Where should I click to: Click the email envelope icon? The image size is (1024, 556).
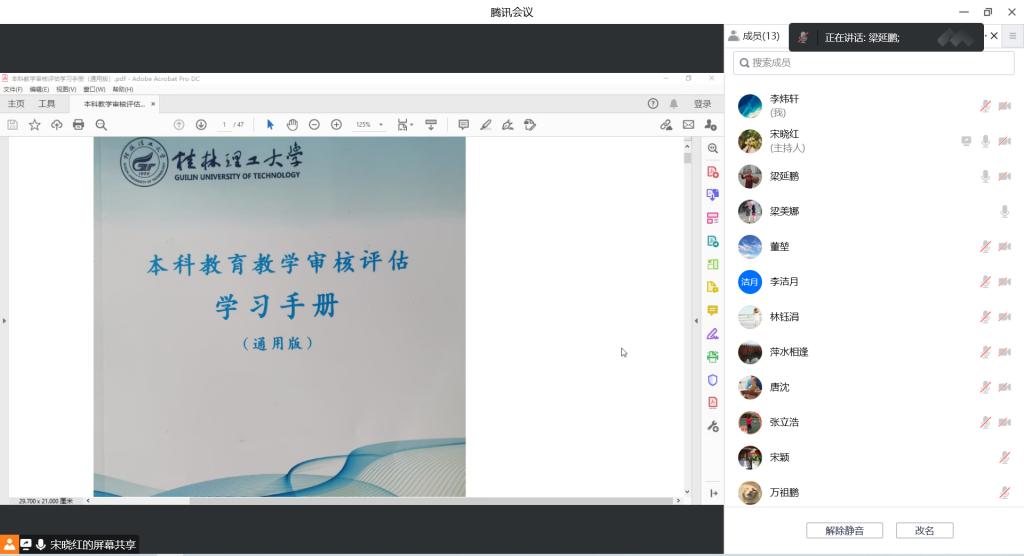click(x=688, y=125)
